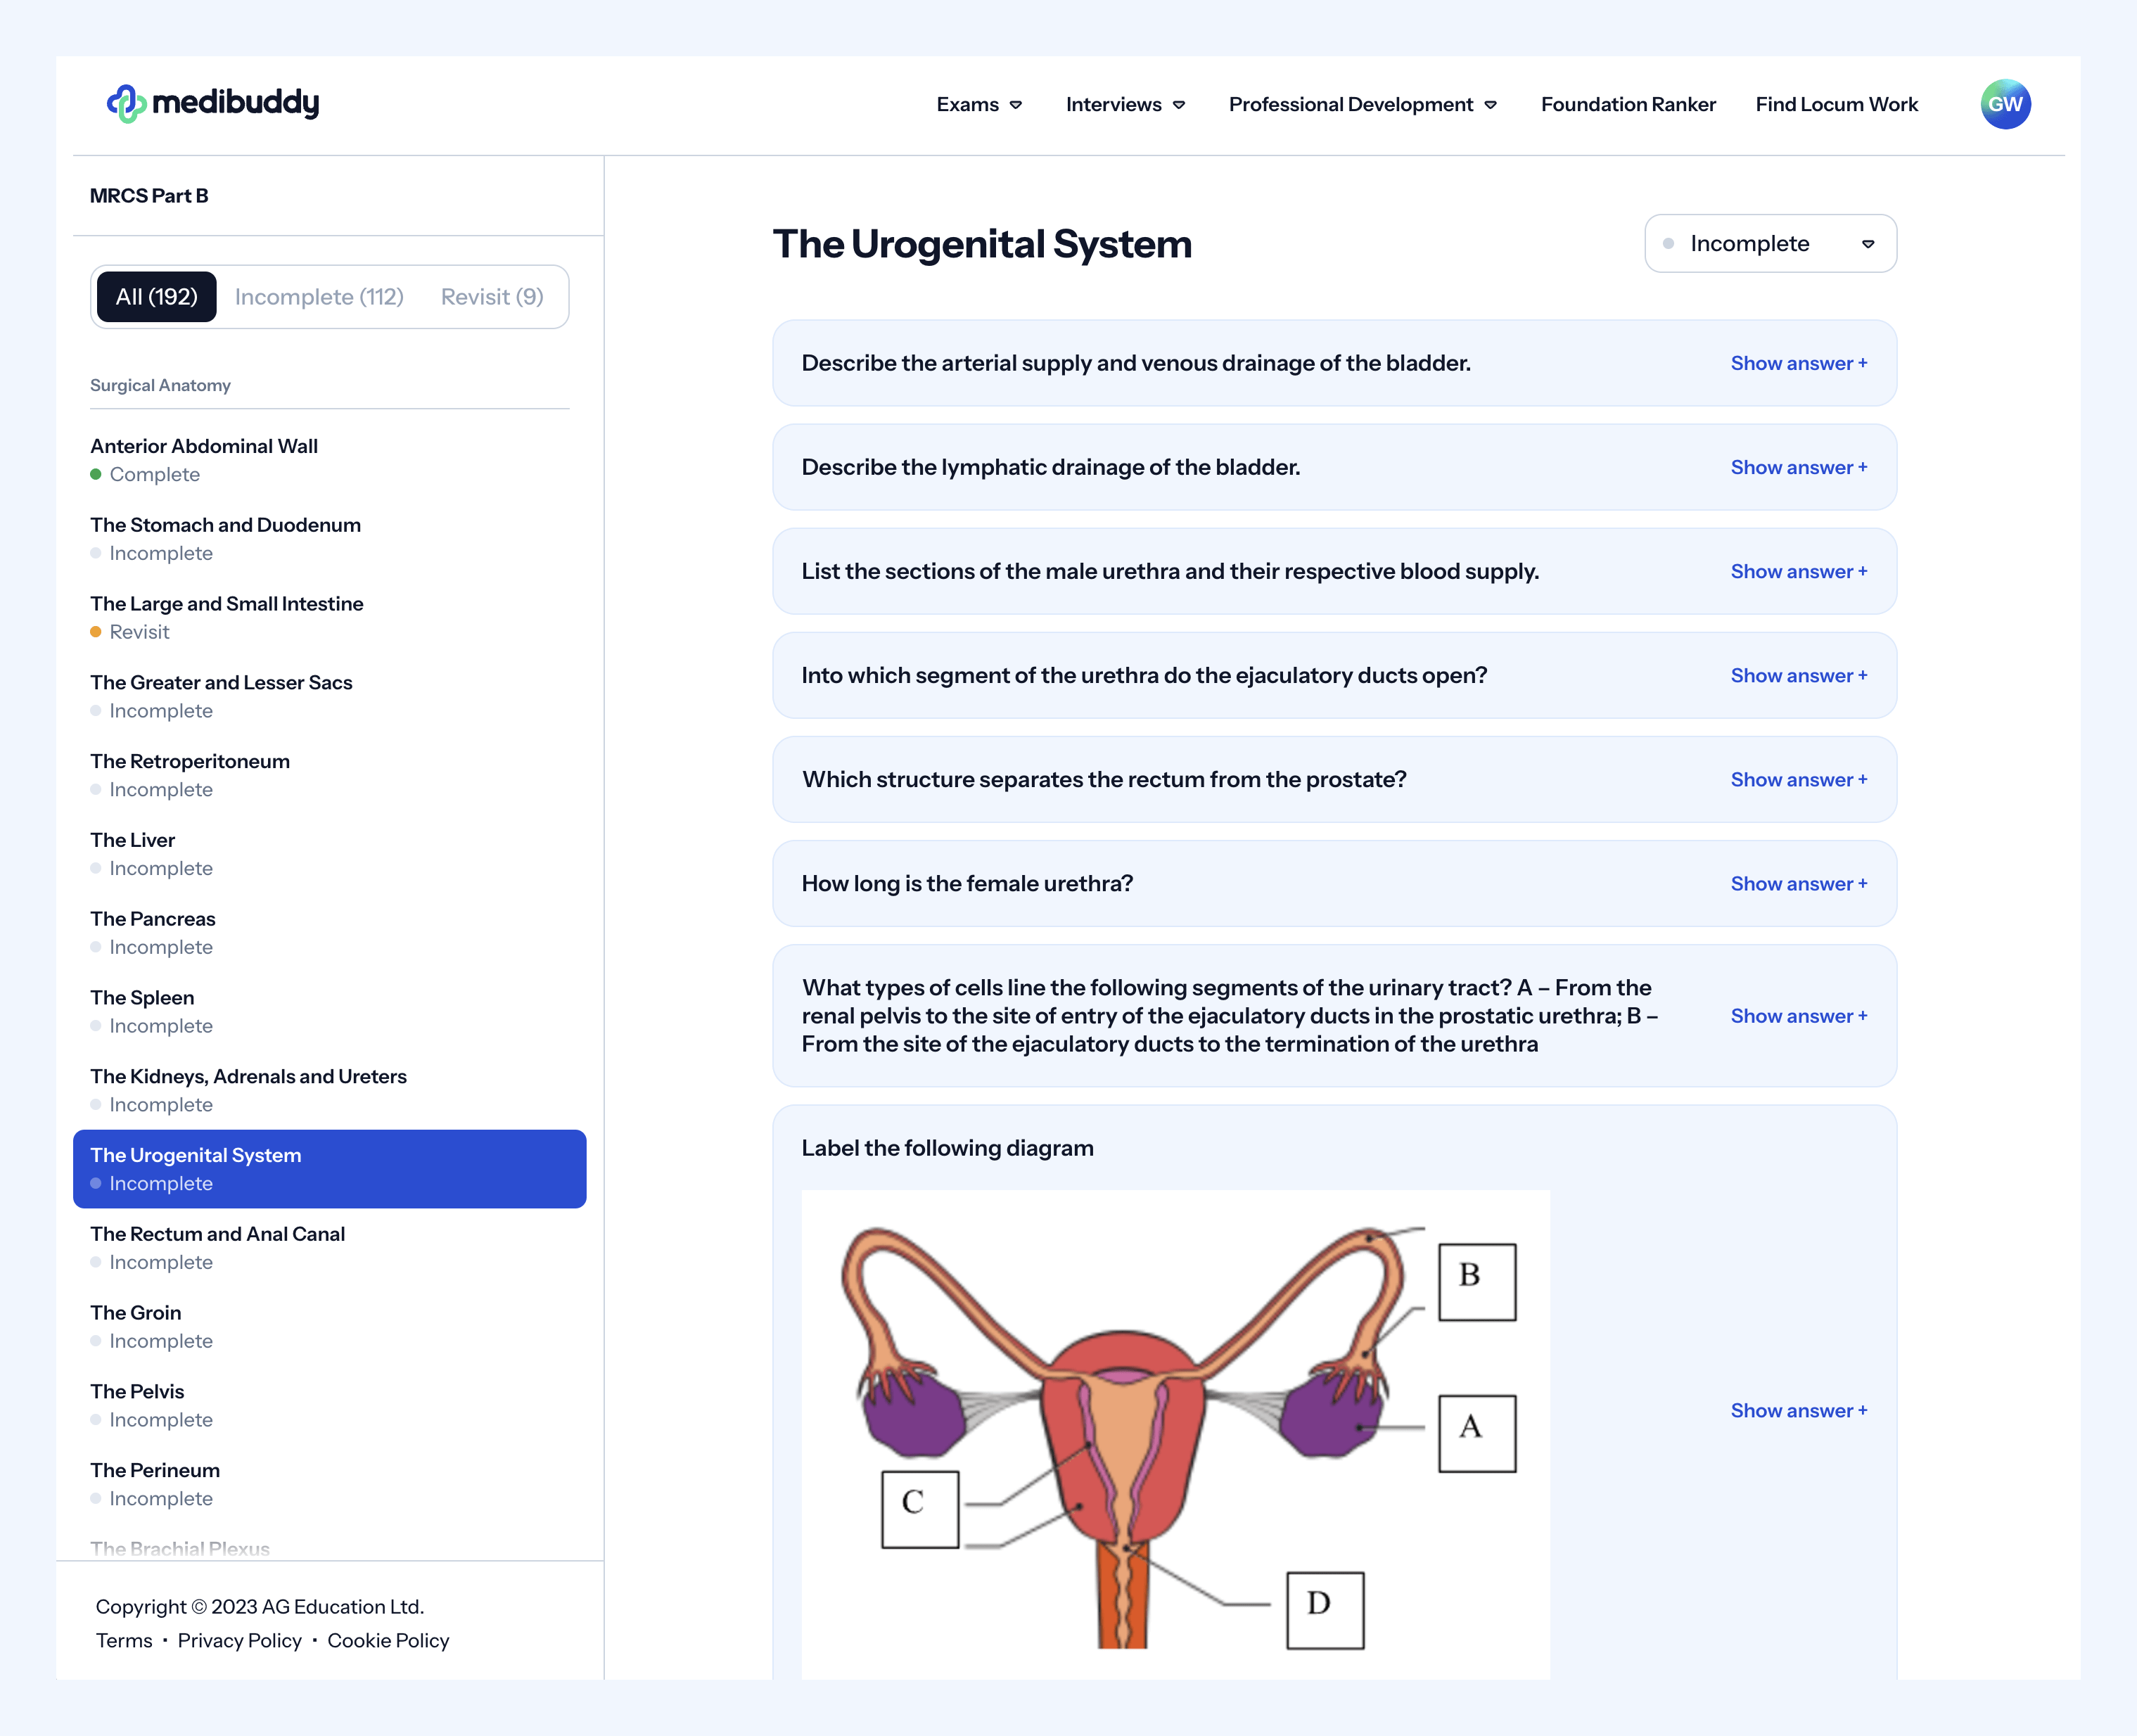Show answer for lymphatic drainage of bladder
This screenshot has width=2137, height=1736.
[x=1799, y=467]
